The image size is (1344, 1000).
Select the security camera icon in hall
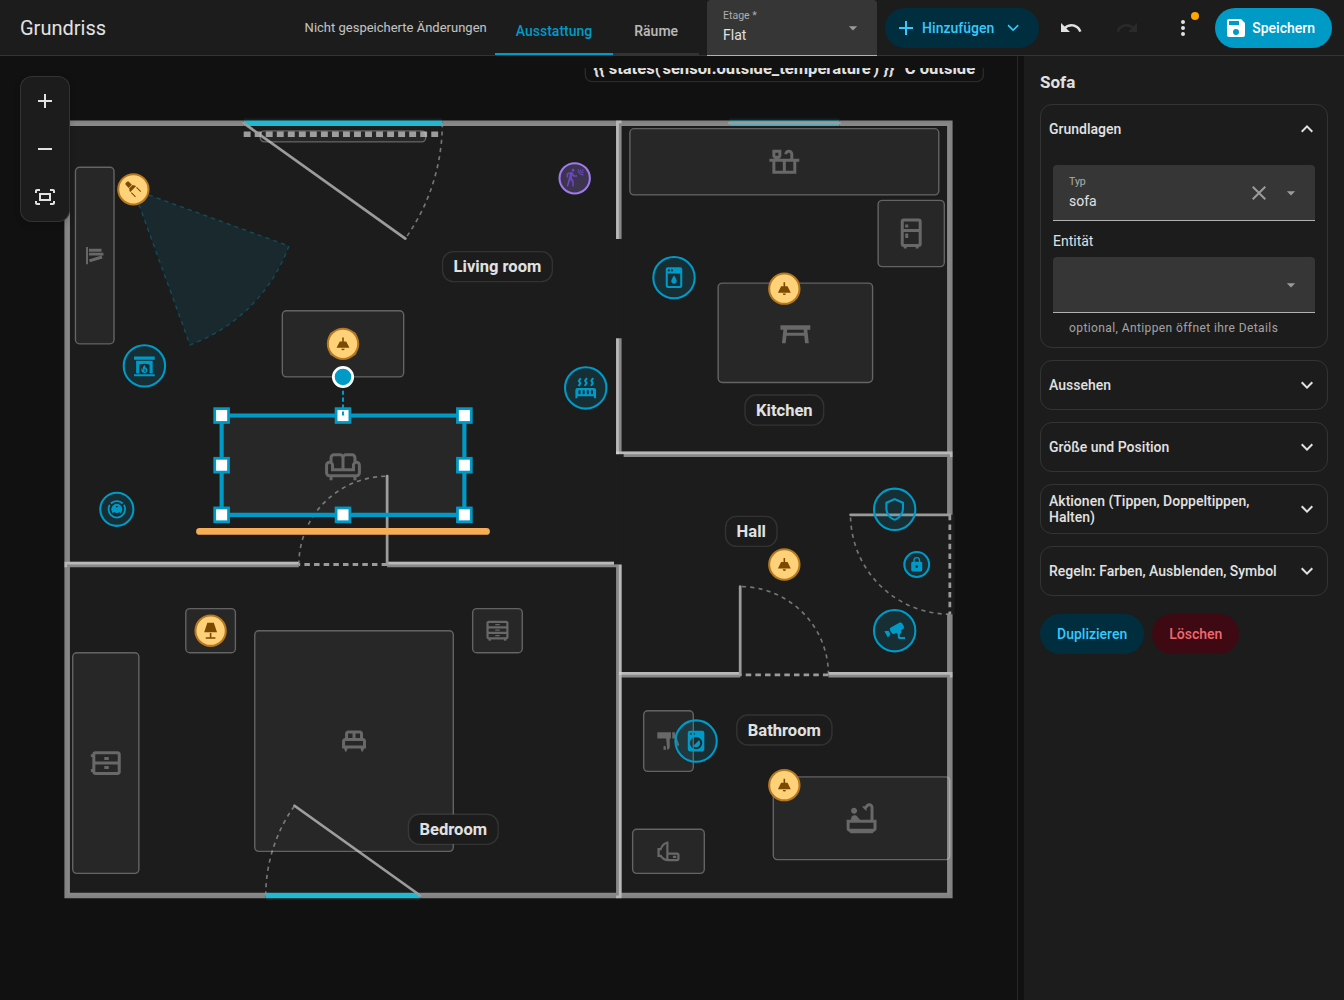pyautogui.click(x=894, y=630)
